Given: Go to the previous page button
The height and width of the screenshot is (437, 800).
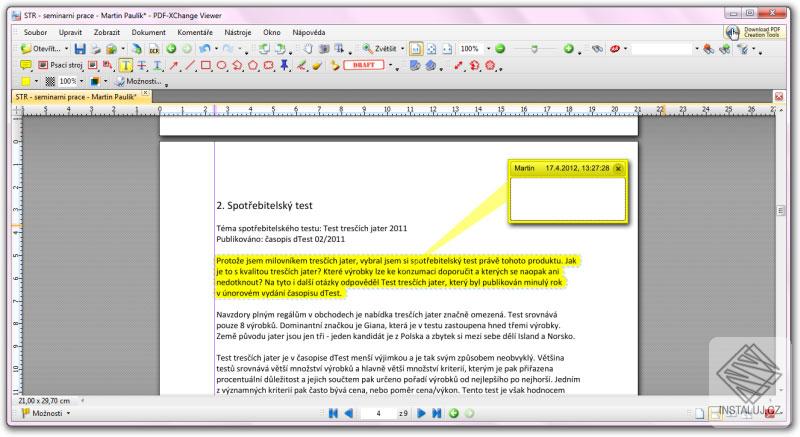Looking at the screenshot, I should tap(349, 413).
